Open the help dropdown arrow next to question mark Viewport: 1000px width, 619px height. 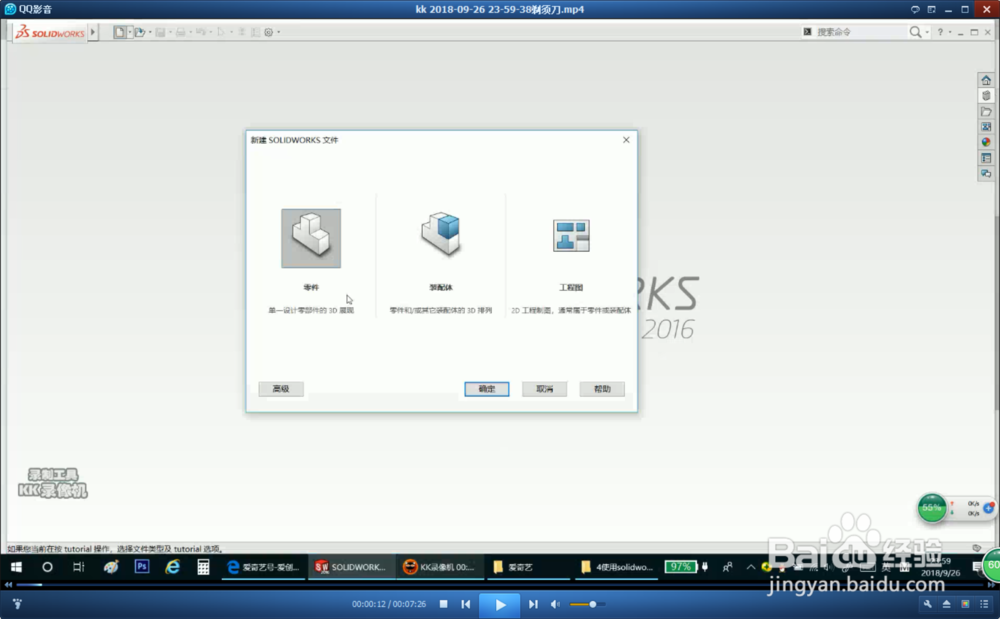950,32
